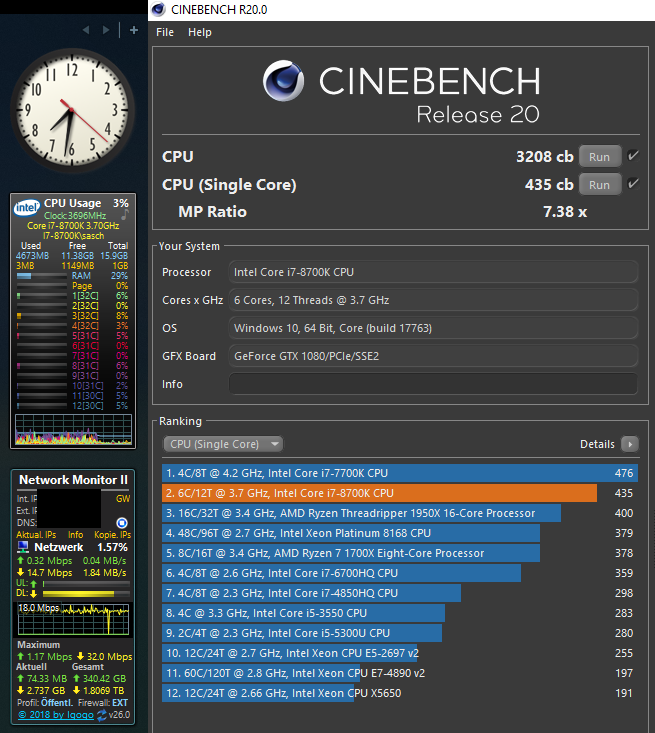This screenshot has width=655, height=733.
Task: Select ranking row 'Intel Core i7-6700HQ CPU'
Action: click(x=400, y=573)
